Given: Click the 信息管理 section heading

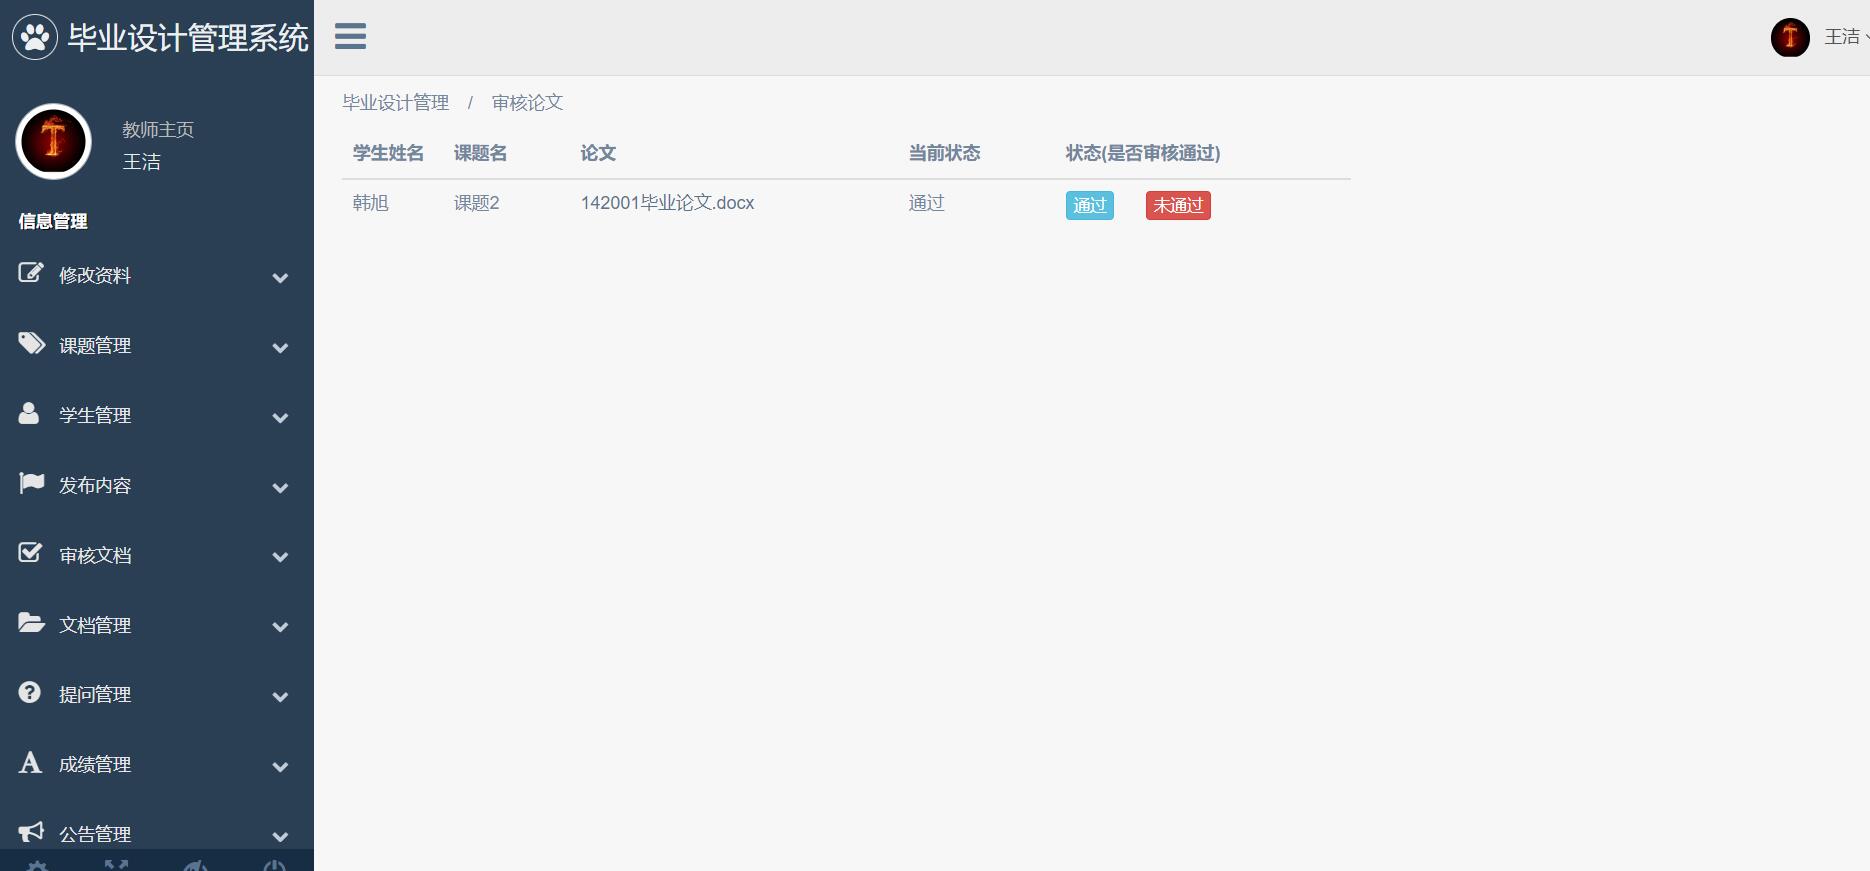Looking at the screenshot, I should [53, 221].
